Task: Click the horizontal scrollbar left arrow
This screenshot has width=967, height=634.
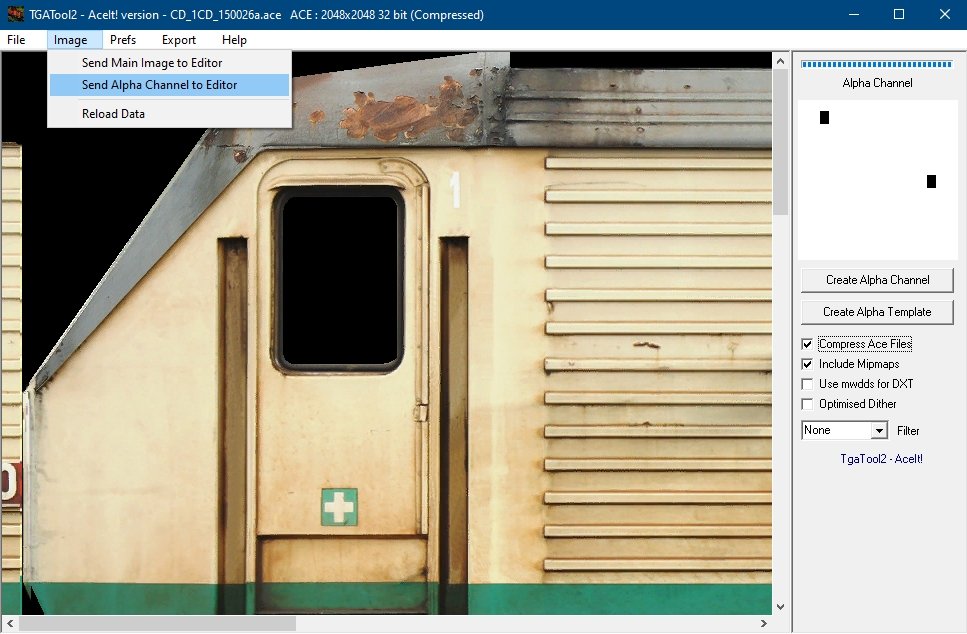Action: [10, 623]
